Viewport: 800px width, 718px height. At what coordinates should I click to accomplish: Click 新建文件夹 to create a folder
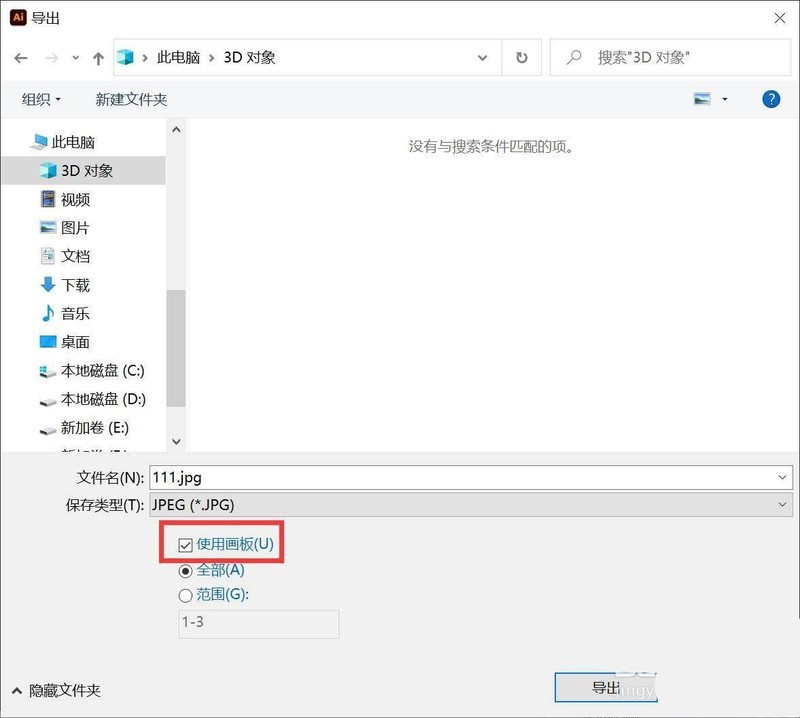(x=131, y=99)
